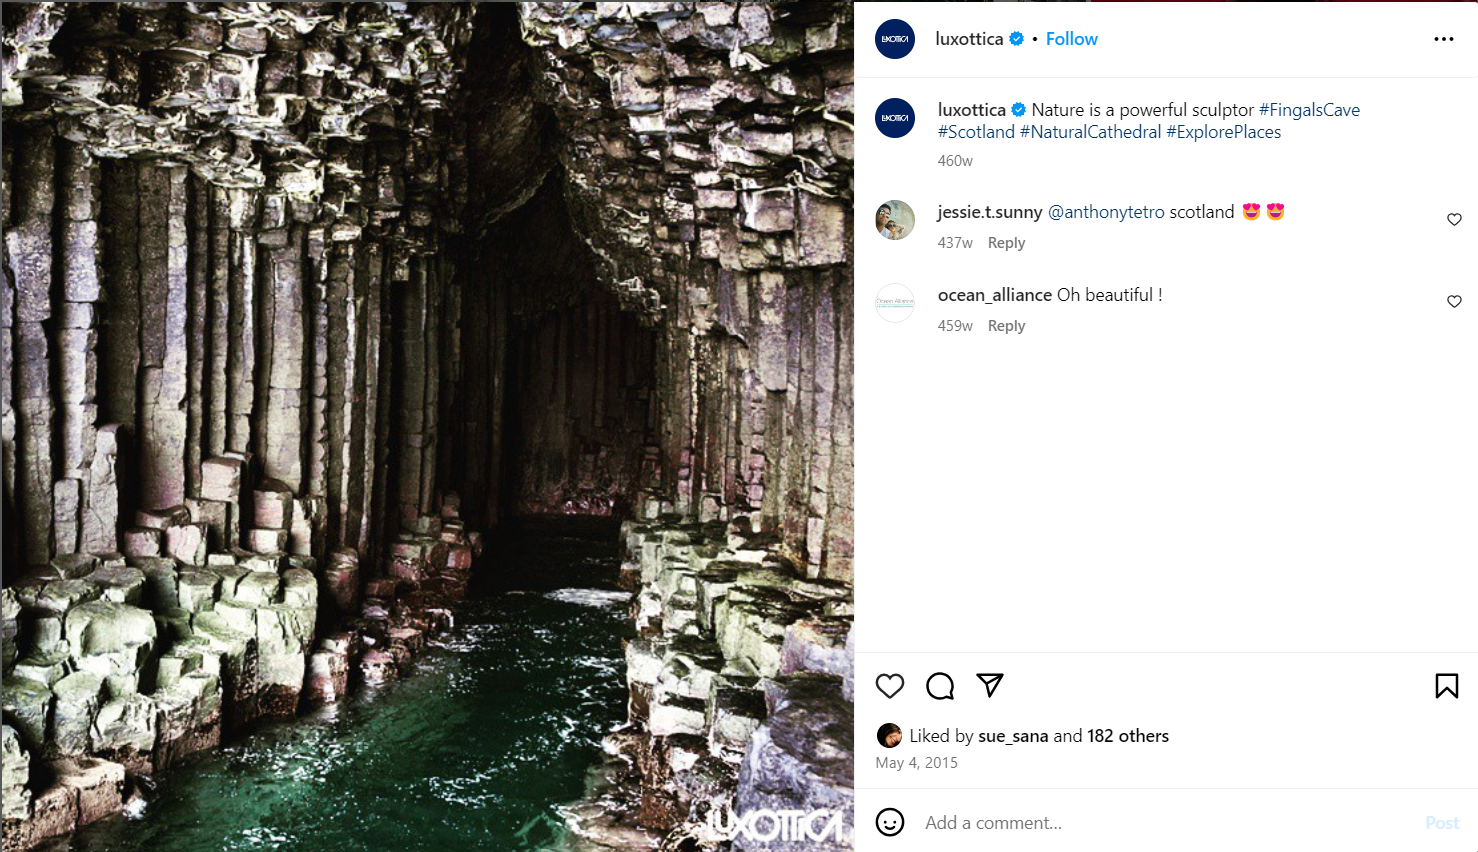Viewport: 1478px width, 852px height.
Task: Open ocean_alliance profile picture
Action: pos(895,302)
